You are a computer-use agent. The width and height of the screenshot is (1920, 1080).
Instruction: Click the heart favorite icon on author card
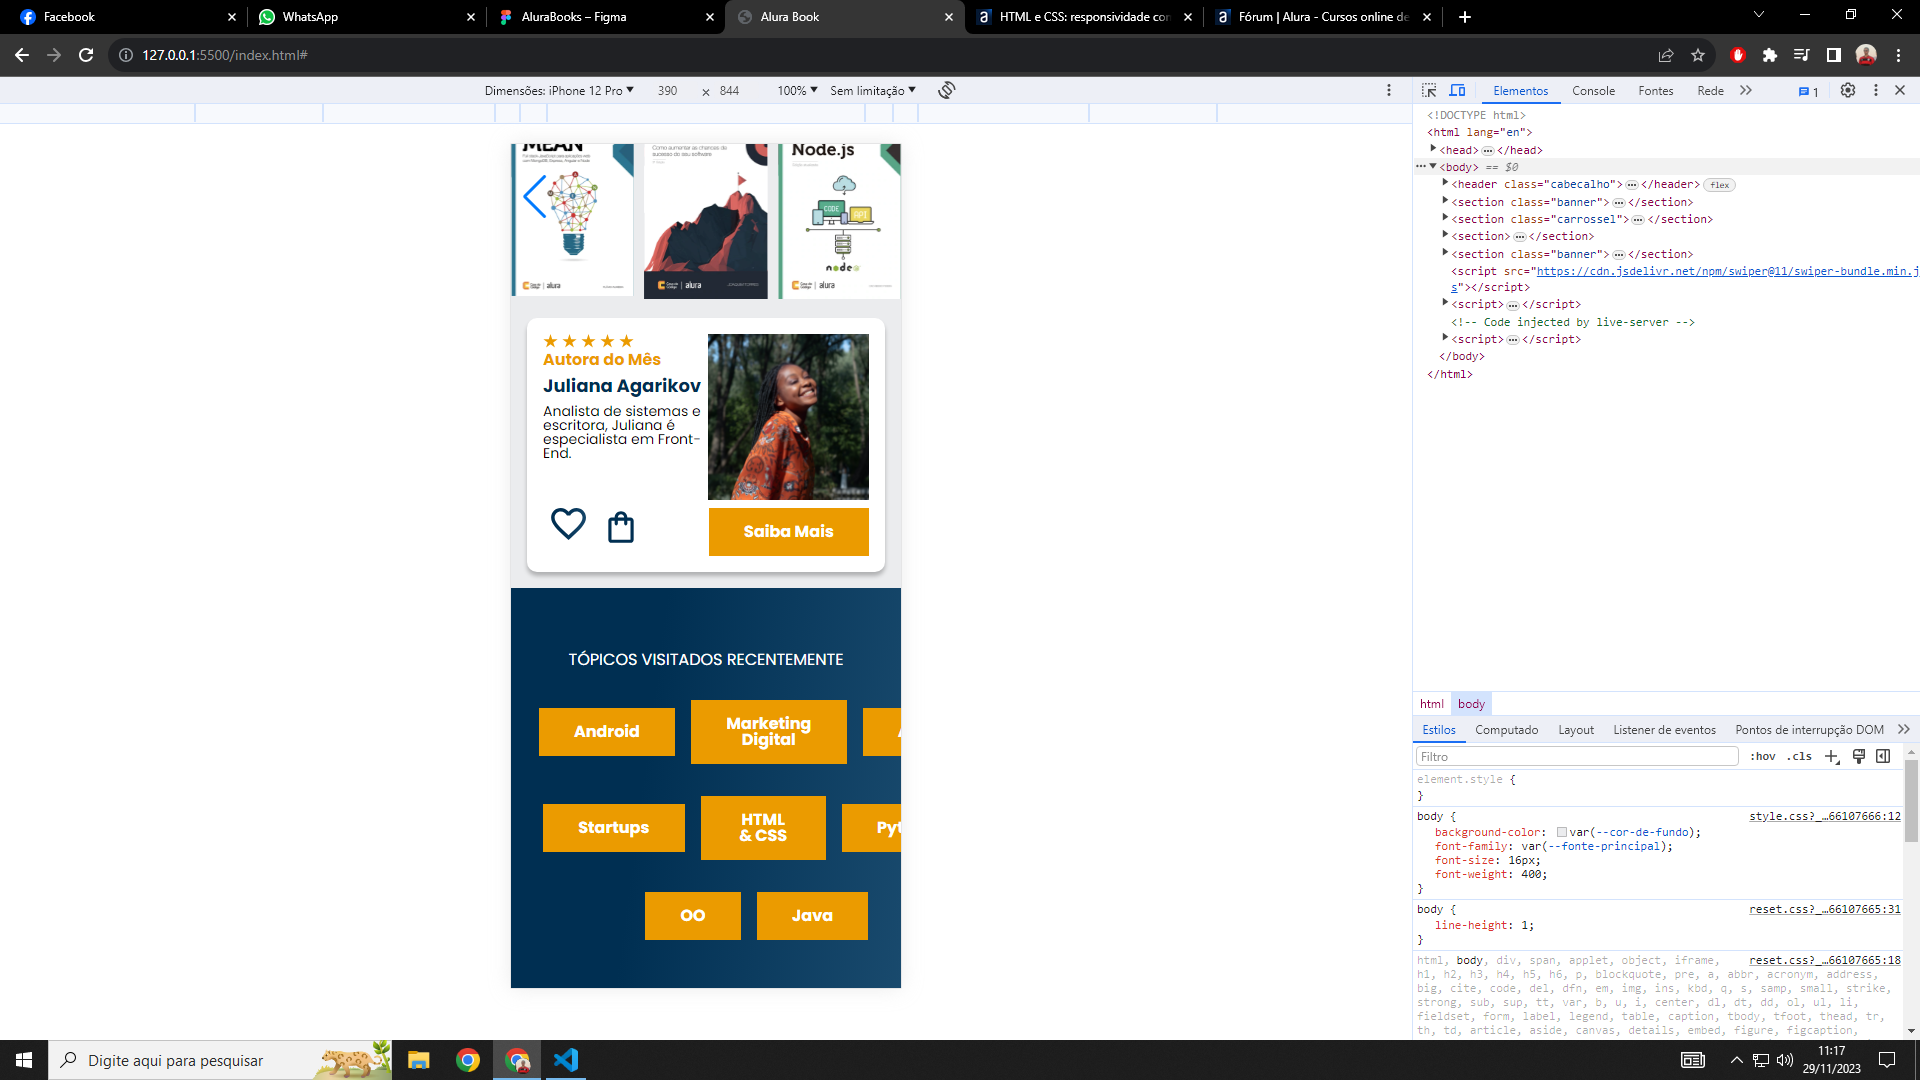(x=568, y=523)
